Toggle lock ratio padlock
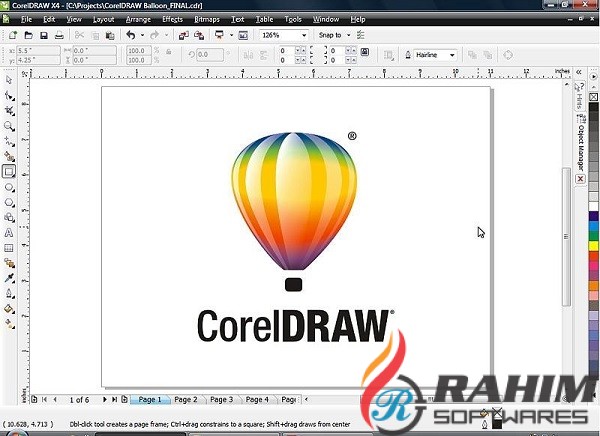600x436 pixels. [x=168, y=52]
